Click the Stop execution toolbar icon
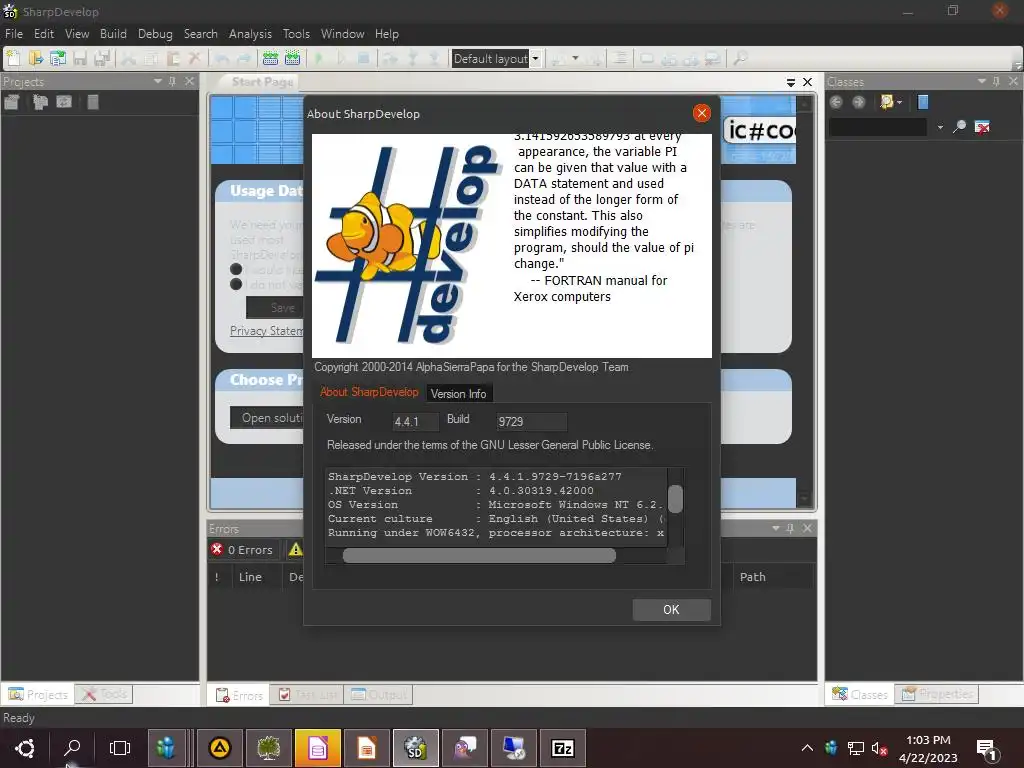Image resolution: width=1024 pixels, height=768 pixels. tap(363, 59)
